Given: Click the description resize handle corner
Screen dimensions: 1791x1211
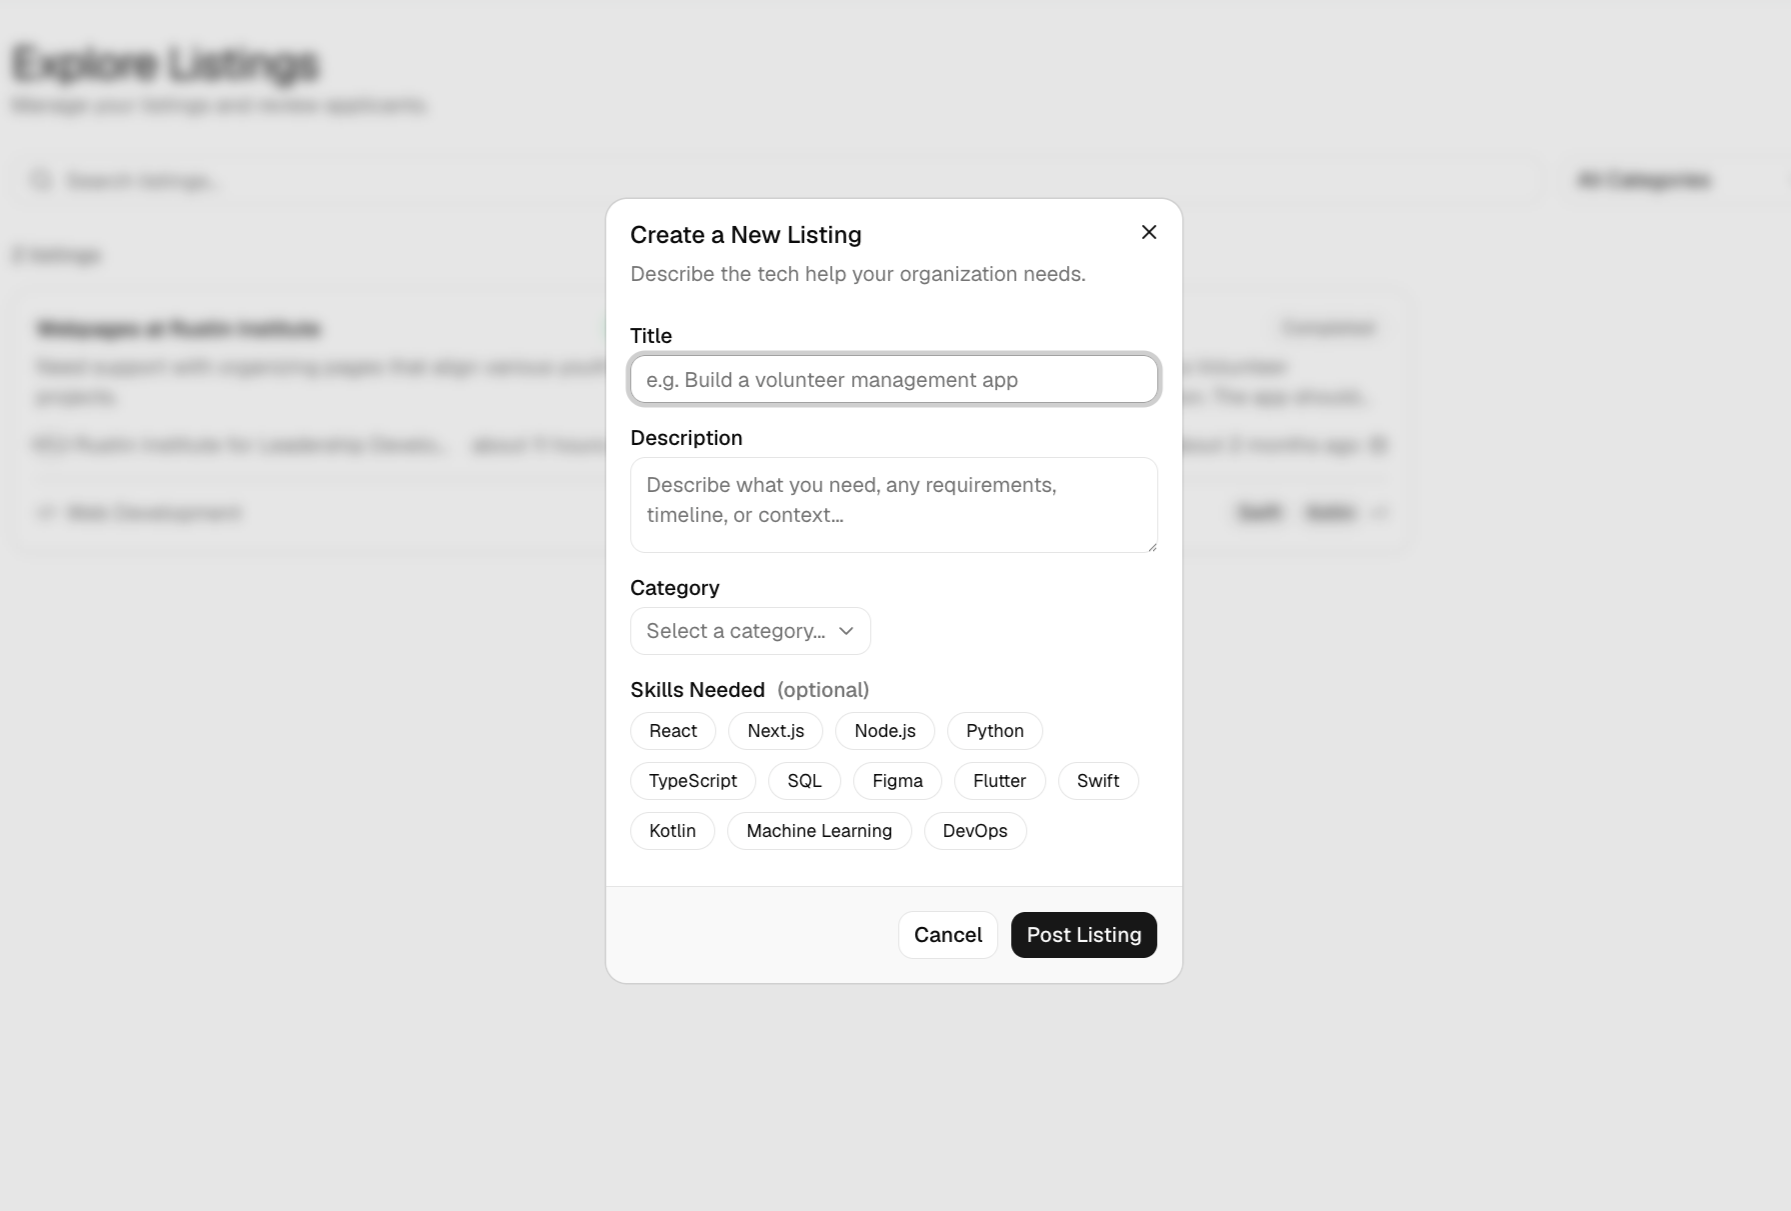Looking at the screenshot, I should coord(1152,546).
